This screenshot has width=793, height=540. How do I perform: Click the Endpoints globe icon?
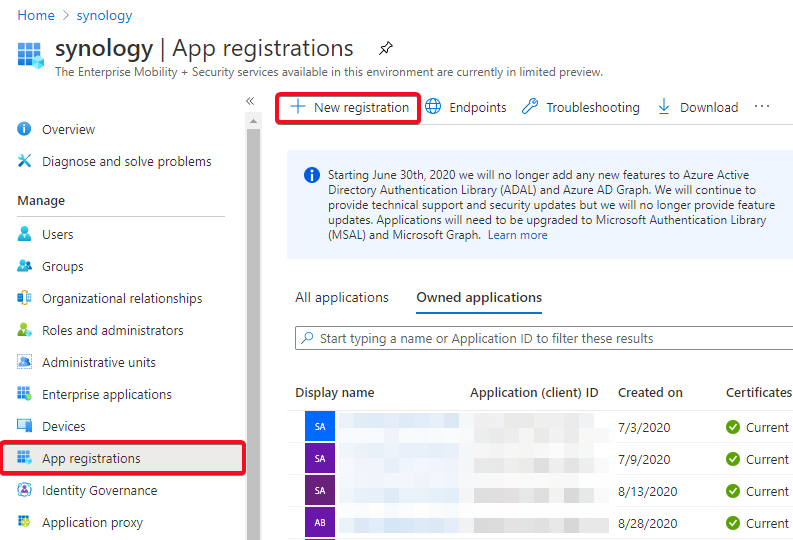click(433, 107)
